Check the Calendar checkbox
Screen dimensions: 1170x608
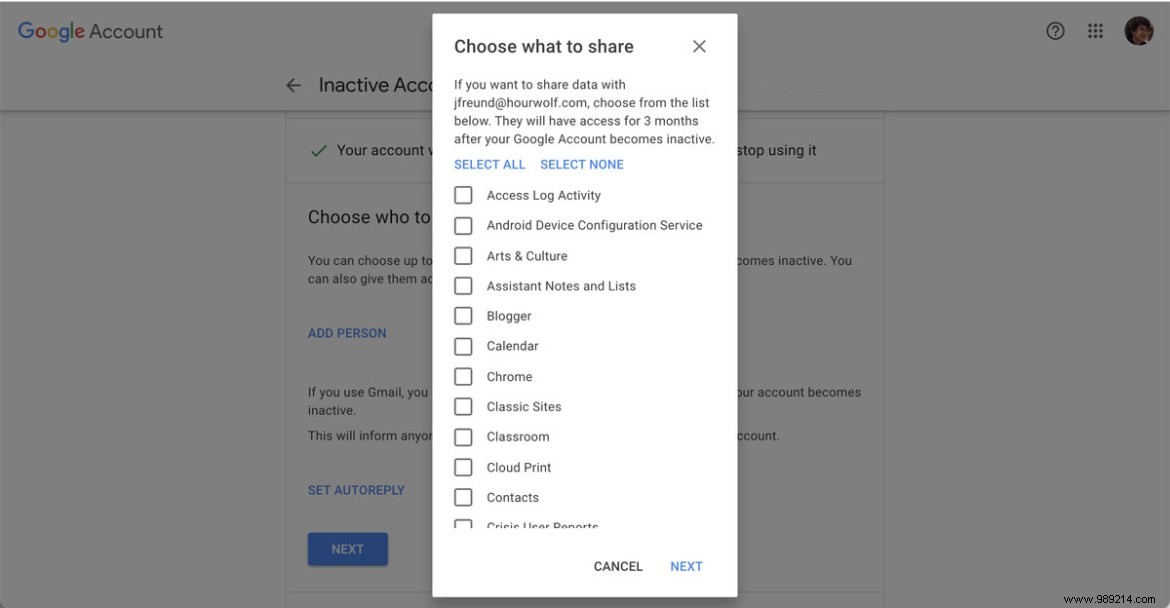[x=463, y=345]
